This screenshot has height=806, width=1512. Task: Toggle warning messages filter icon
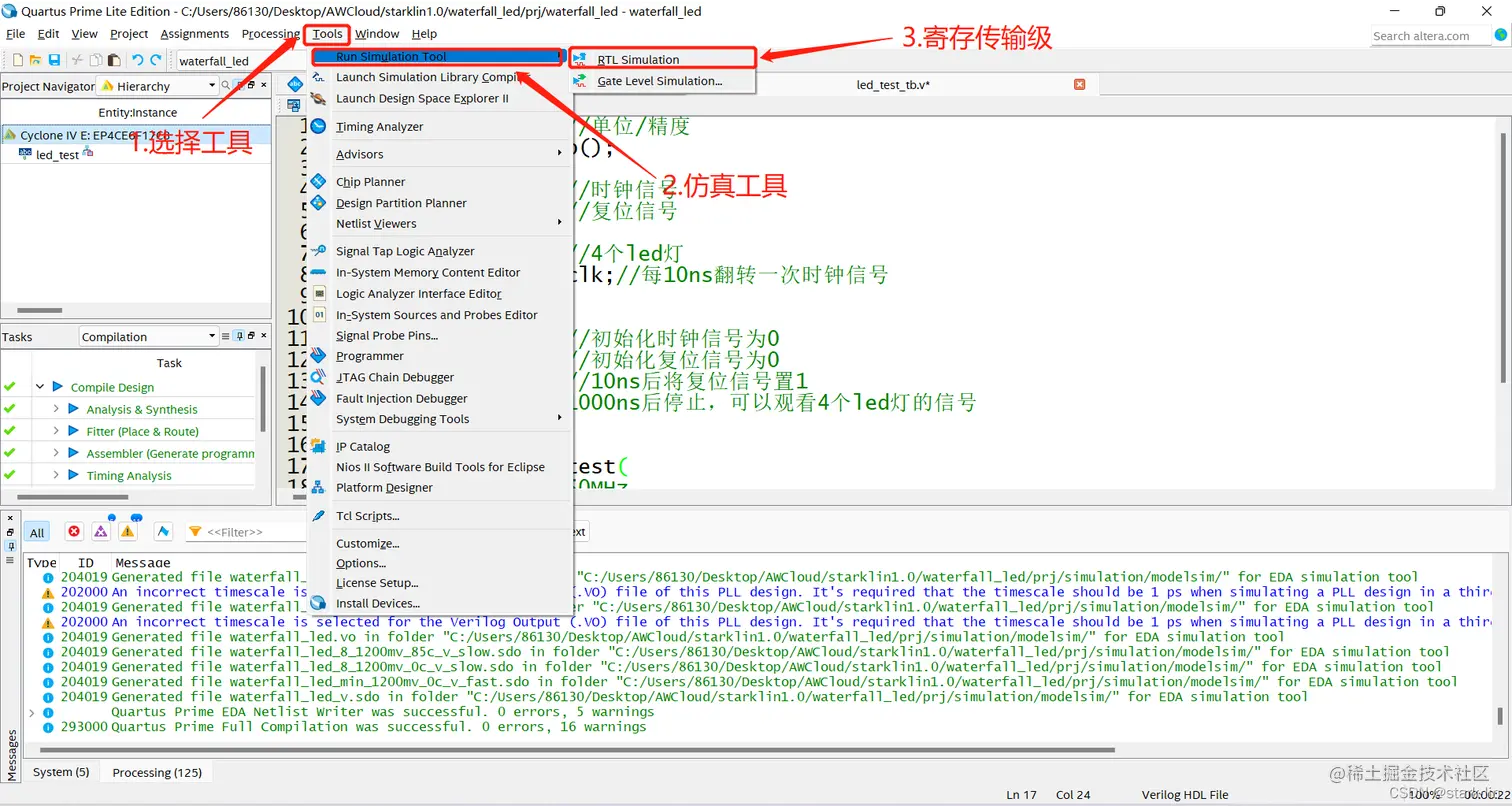point(127,531)
